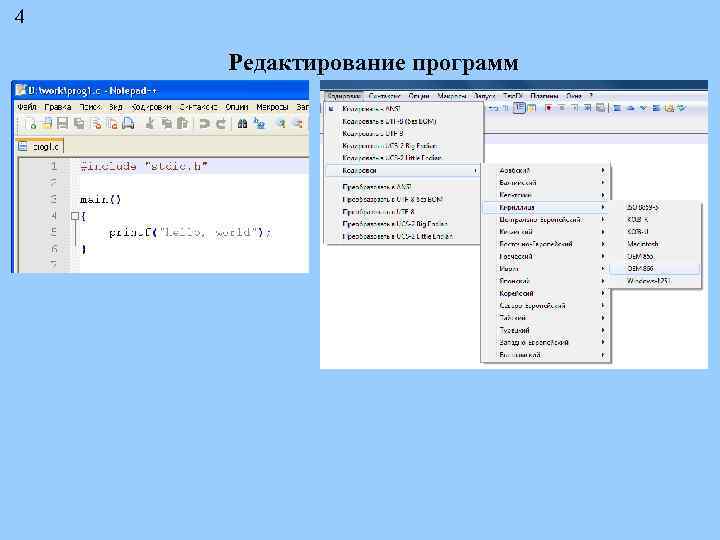Click the #include "stdio.h" code line
The height and width of the screenshot is (540, 720).
click(144, 166)
